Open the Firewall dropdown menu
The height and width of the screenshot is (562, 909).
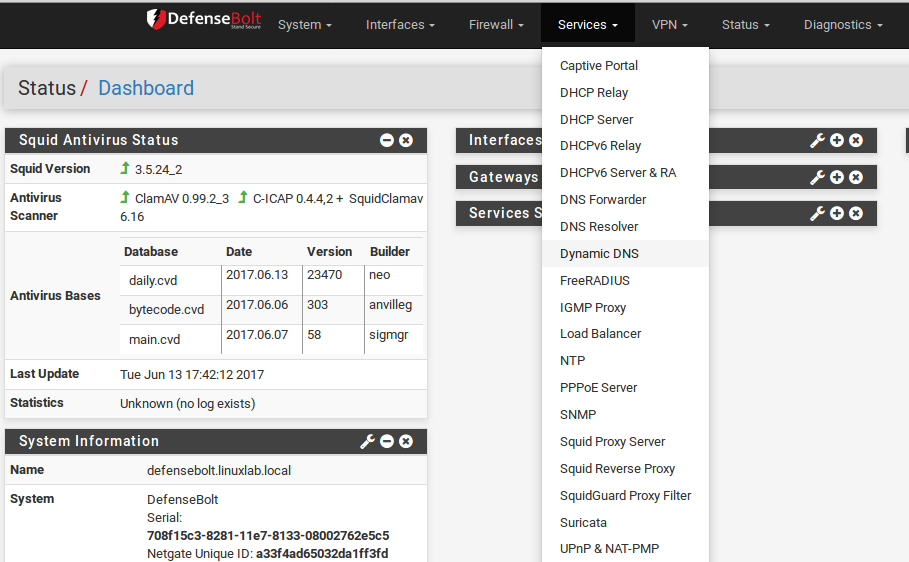(x=496, y=25)
